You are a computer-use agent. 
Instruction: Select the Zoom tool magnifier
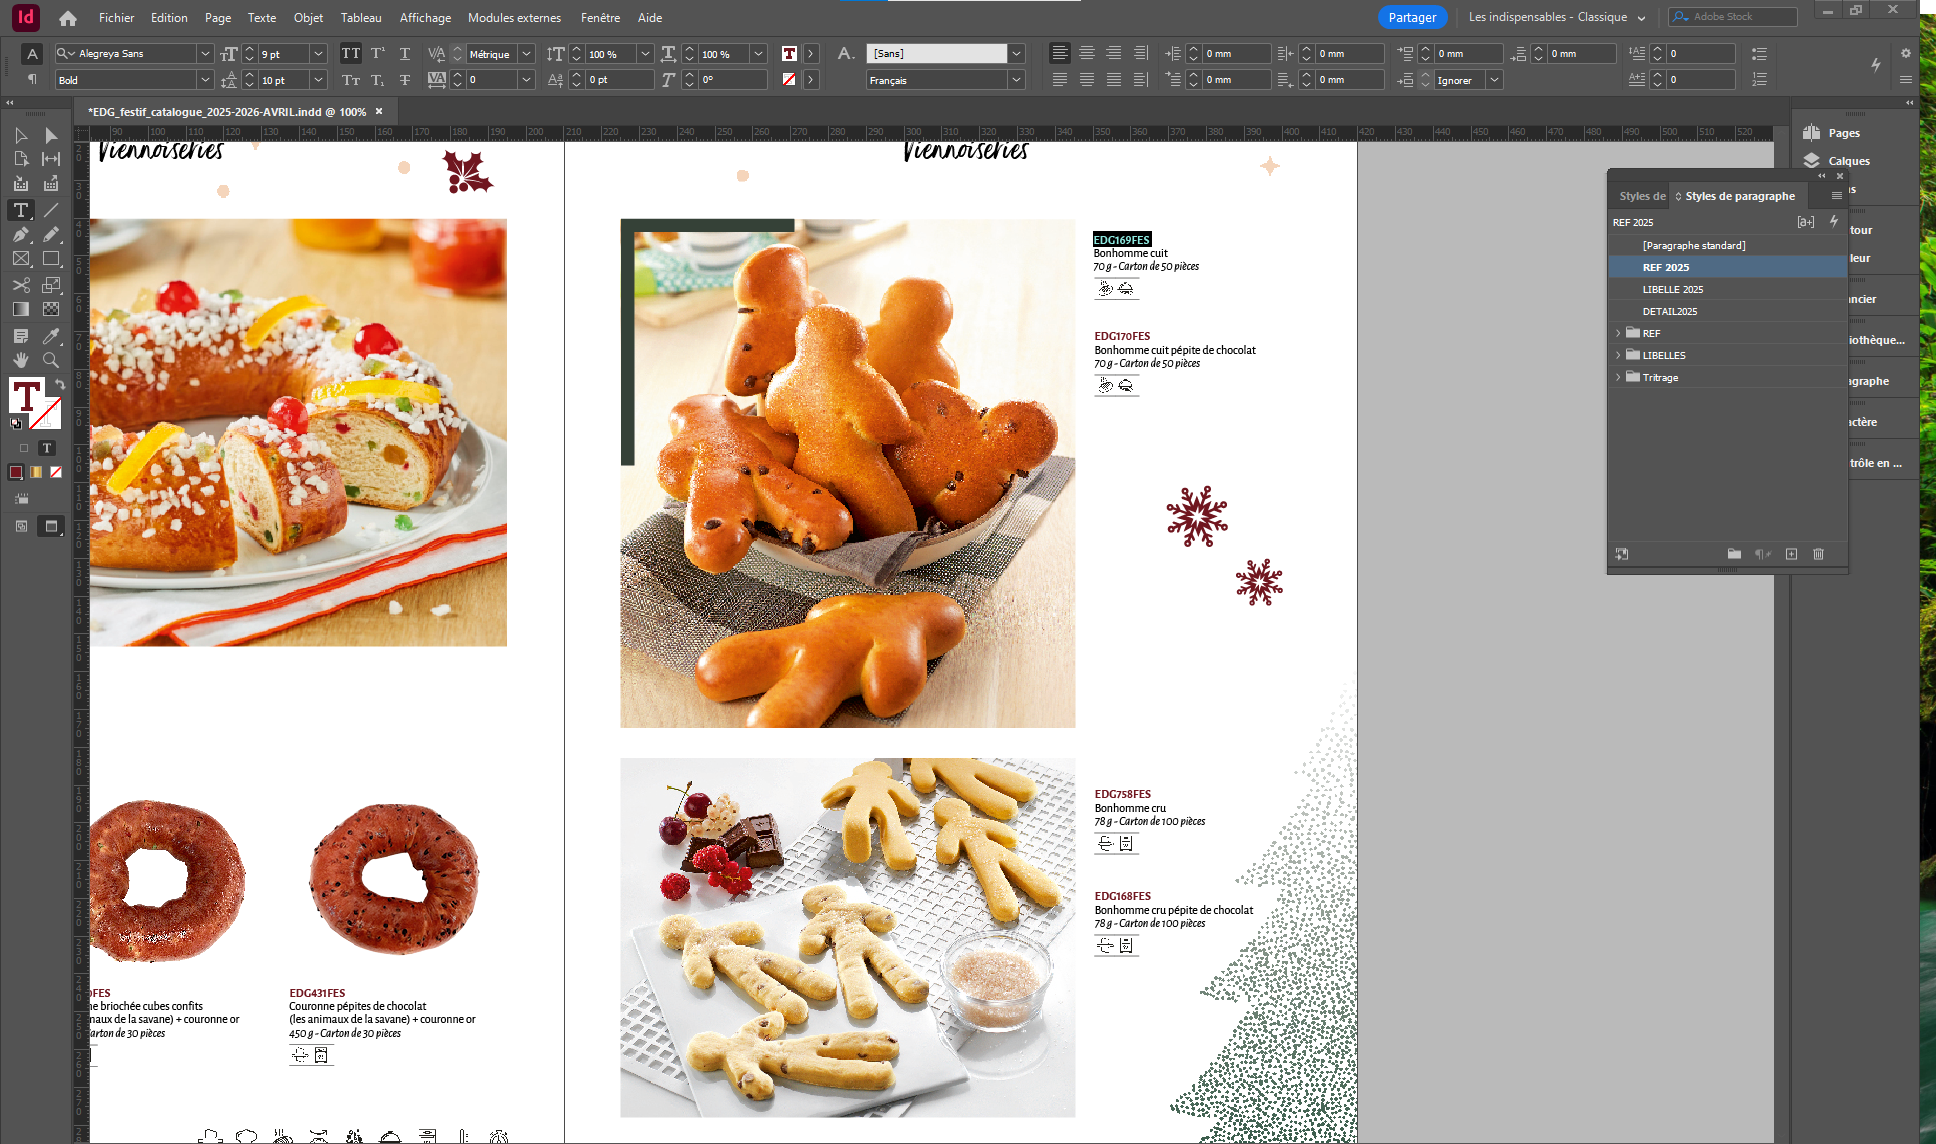(51, 360)
